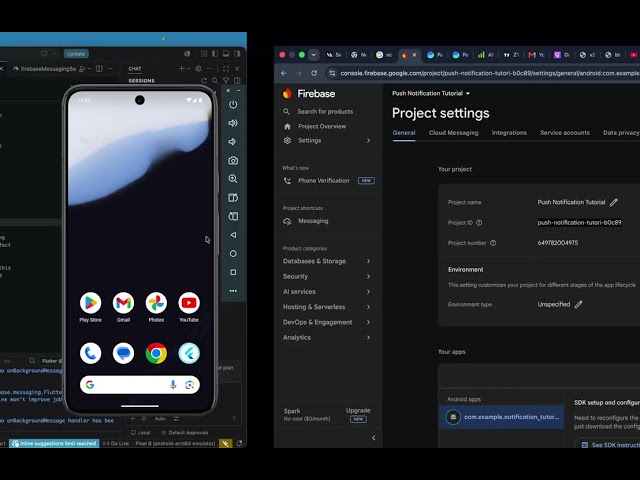Toggle the bottom panel in editor
The image size is (640, 480).
point(226,53)
